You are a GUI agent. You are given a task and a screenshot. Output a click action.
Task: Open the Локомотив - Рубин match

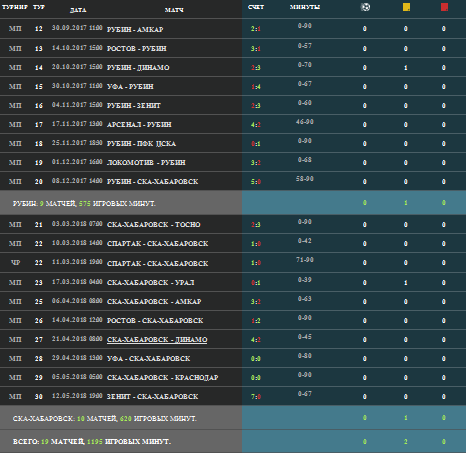tap(146, 162)
